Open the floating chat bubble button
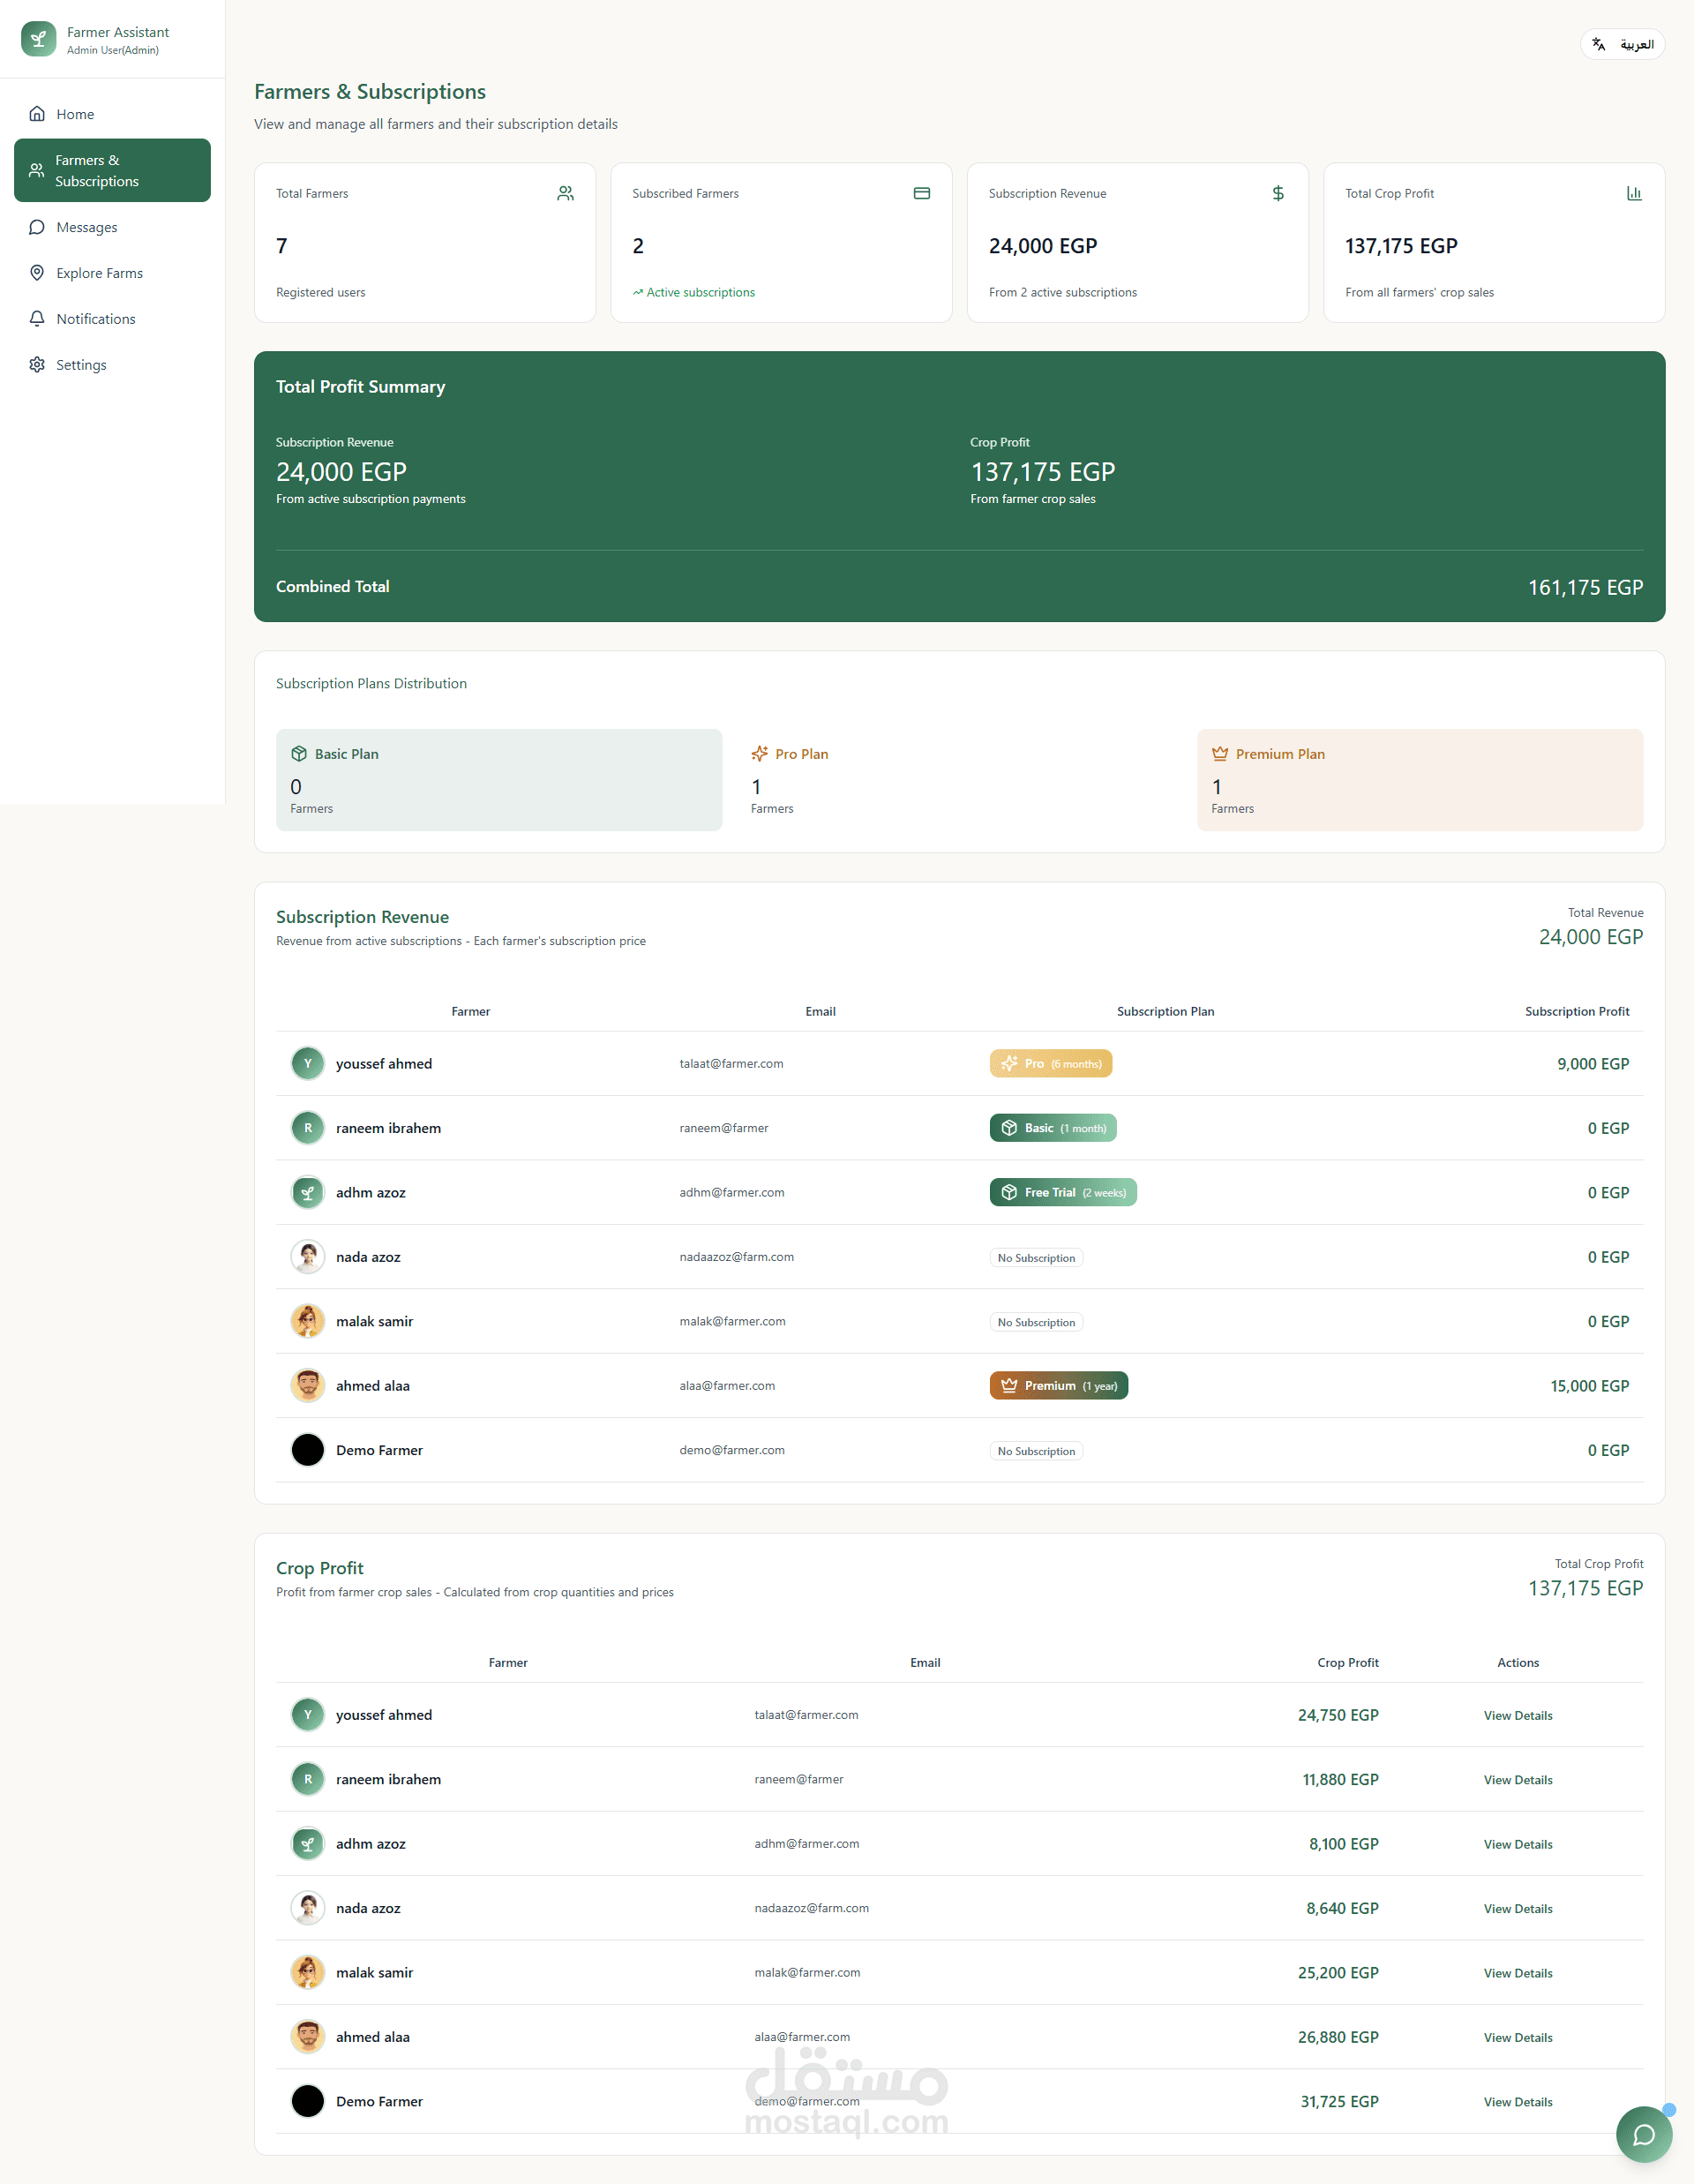 point(1643,2134)
